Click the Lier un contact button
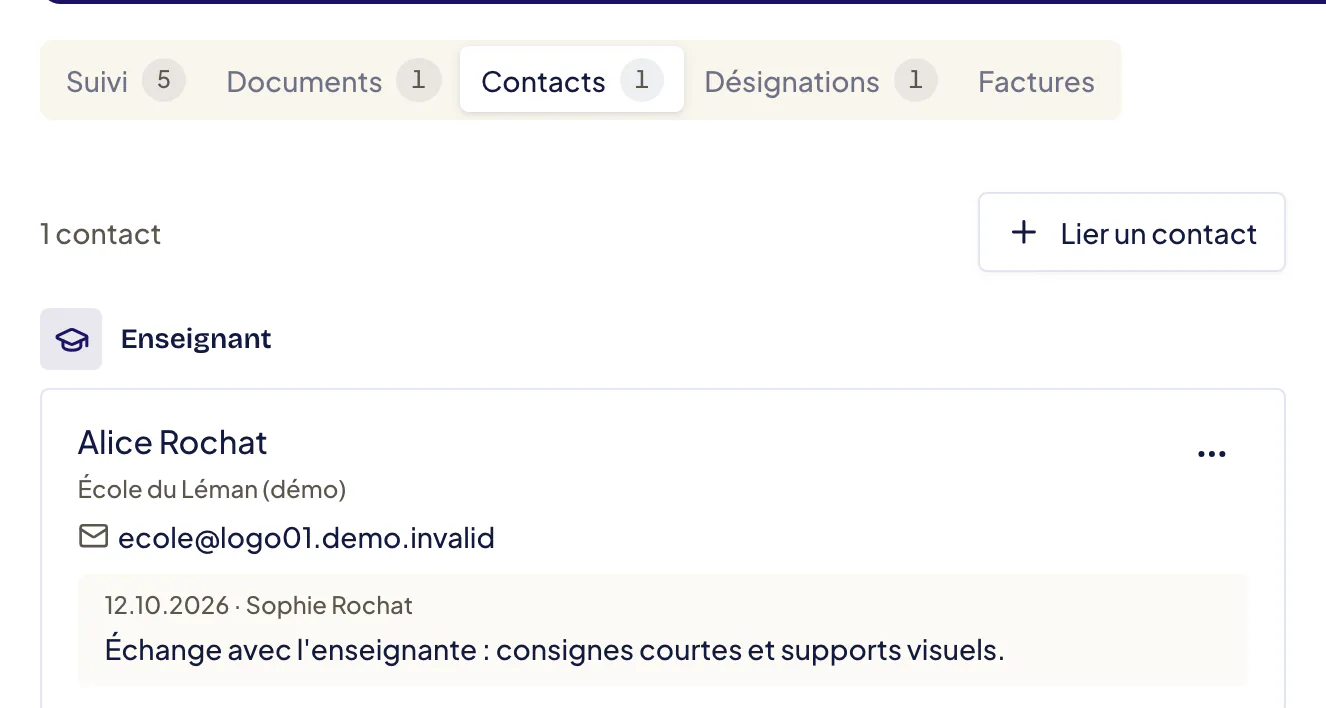The height and width of the screenshot is (708, 1326). tap(1132, 233)
